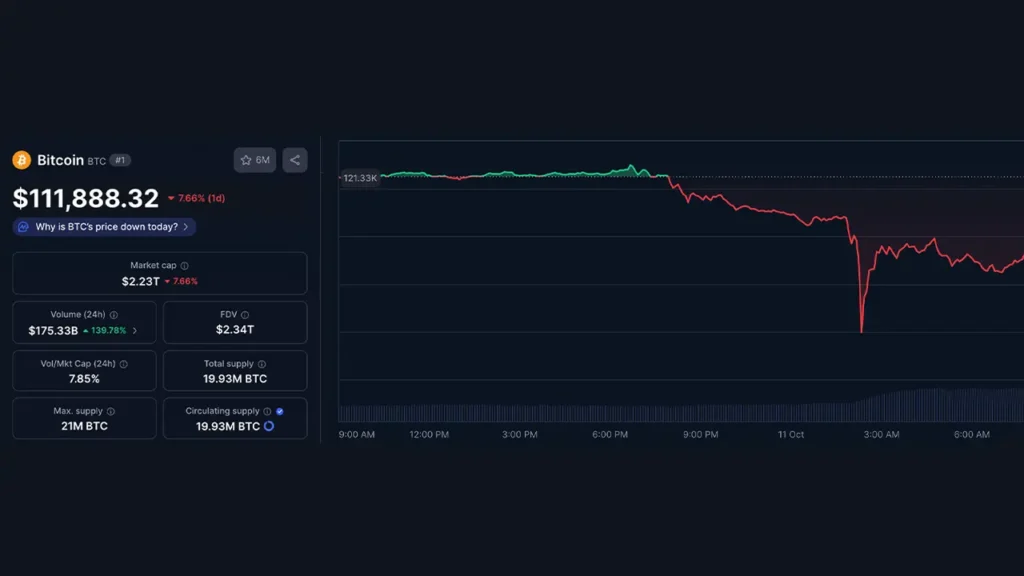Open "Why is BTC's price down today?"
The height and width of the screenshot is (576, 1024).
coord(106,227)
